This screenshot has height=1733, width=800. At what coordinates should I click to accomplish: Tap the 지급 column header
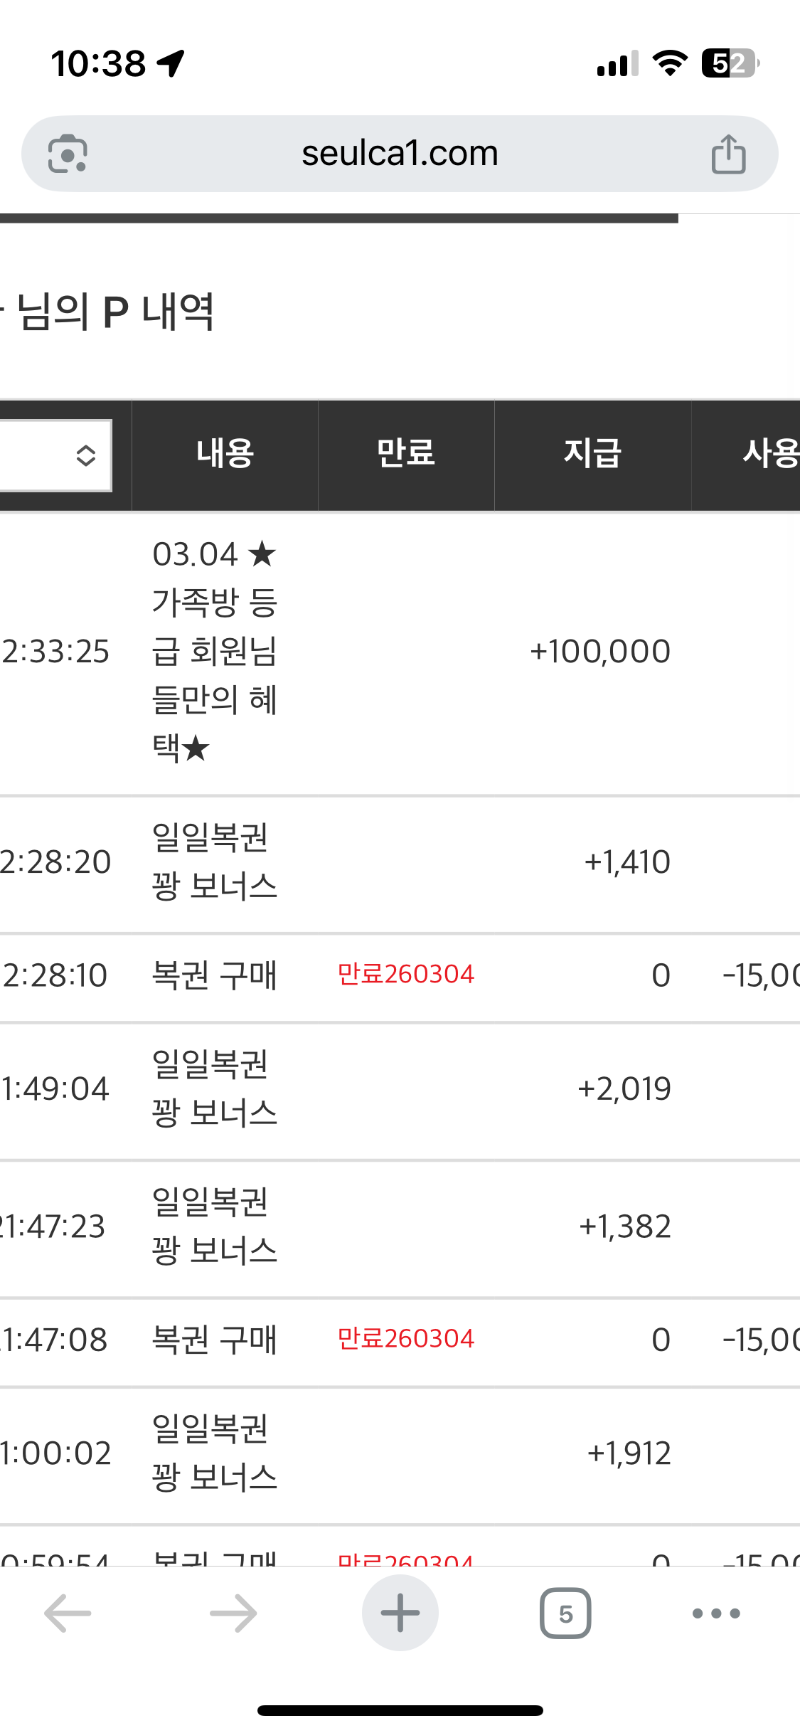[592, 454]
